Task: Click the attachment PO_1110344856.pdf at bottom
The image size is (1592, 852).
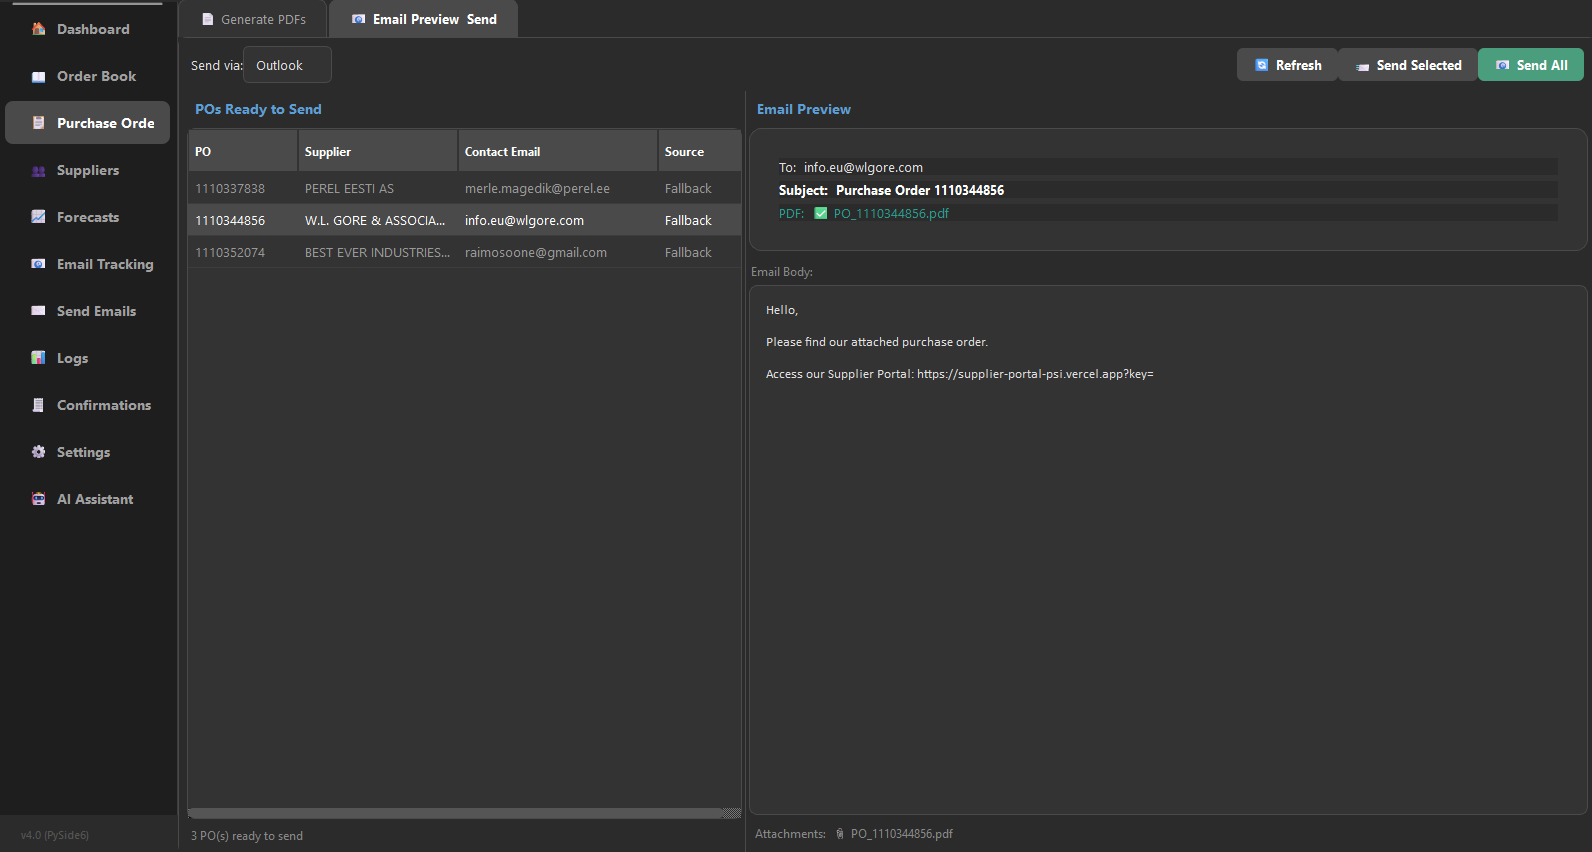Action: coord(901,833)
